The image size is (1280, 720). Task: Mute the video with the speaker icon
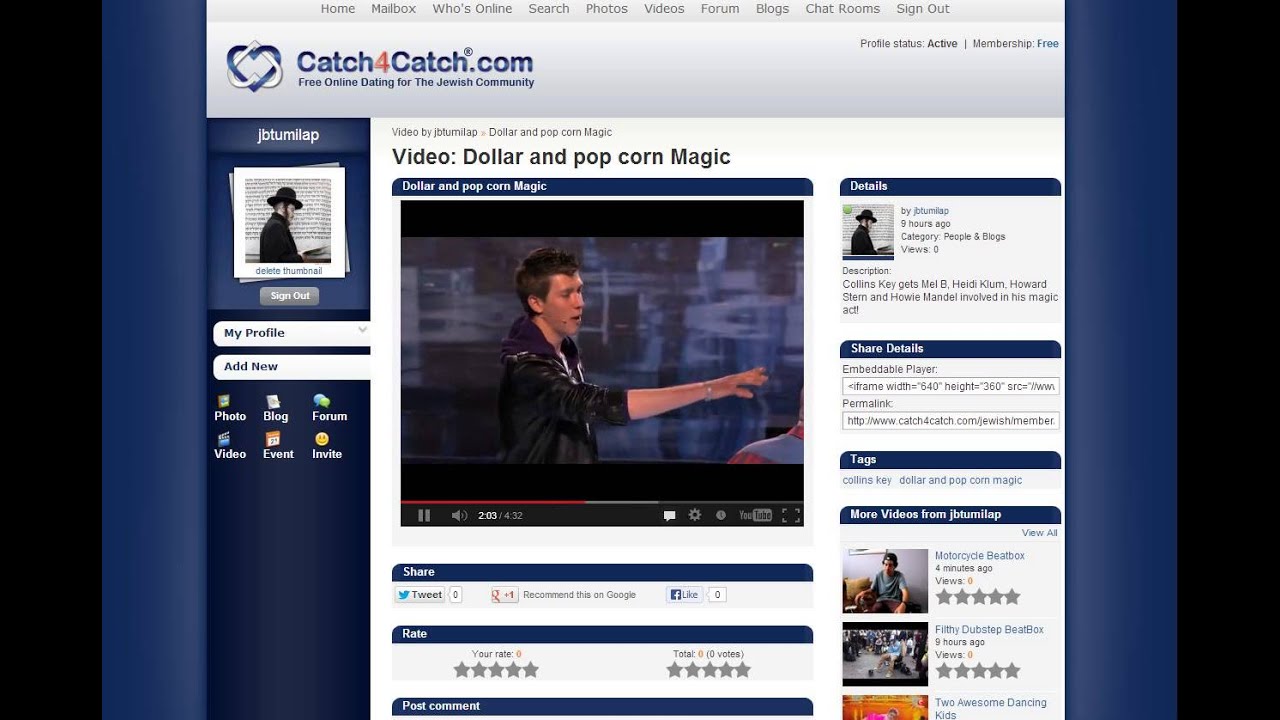pyautogui.click(x=459, y=515)
